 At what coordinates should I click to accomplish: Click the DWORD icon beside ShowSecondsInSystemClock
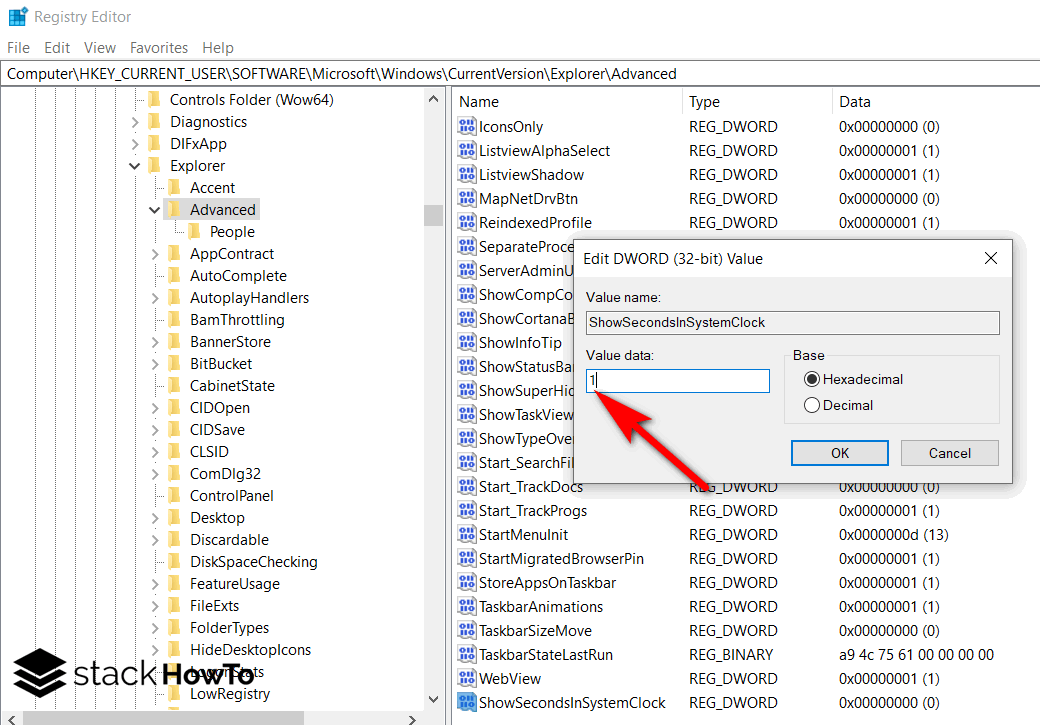tap(466, 702)
